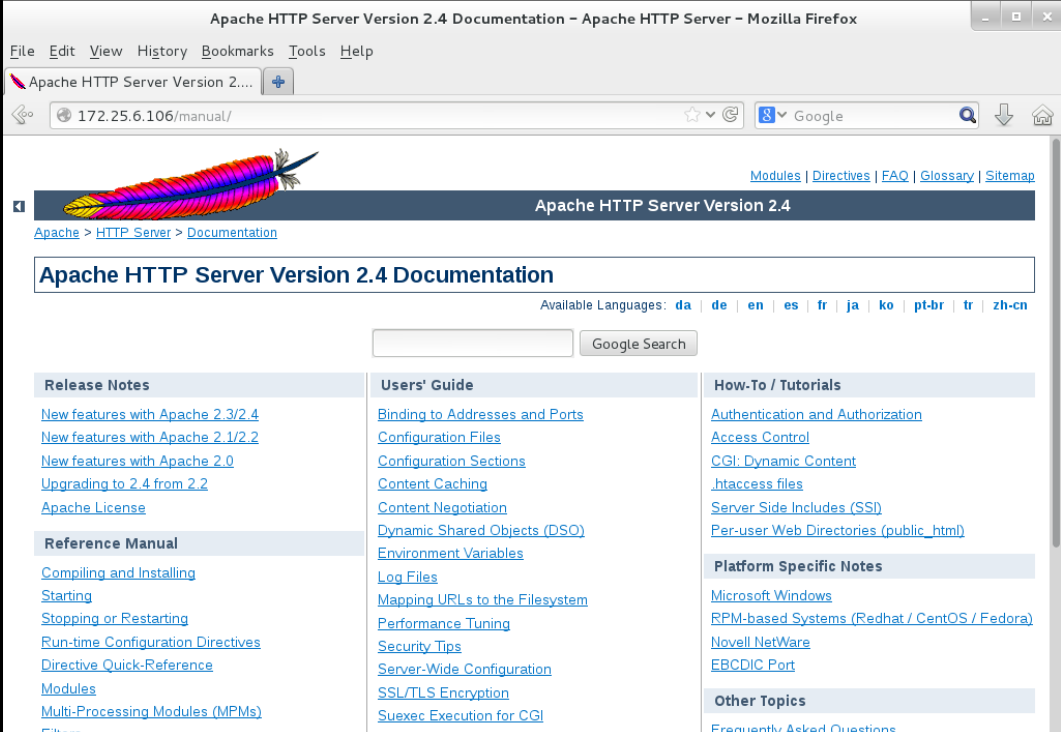The width and height of the screenshot is (1061, 732).
Task: Open the Help menu
Action: click(x=357, y=51)
